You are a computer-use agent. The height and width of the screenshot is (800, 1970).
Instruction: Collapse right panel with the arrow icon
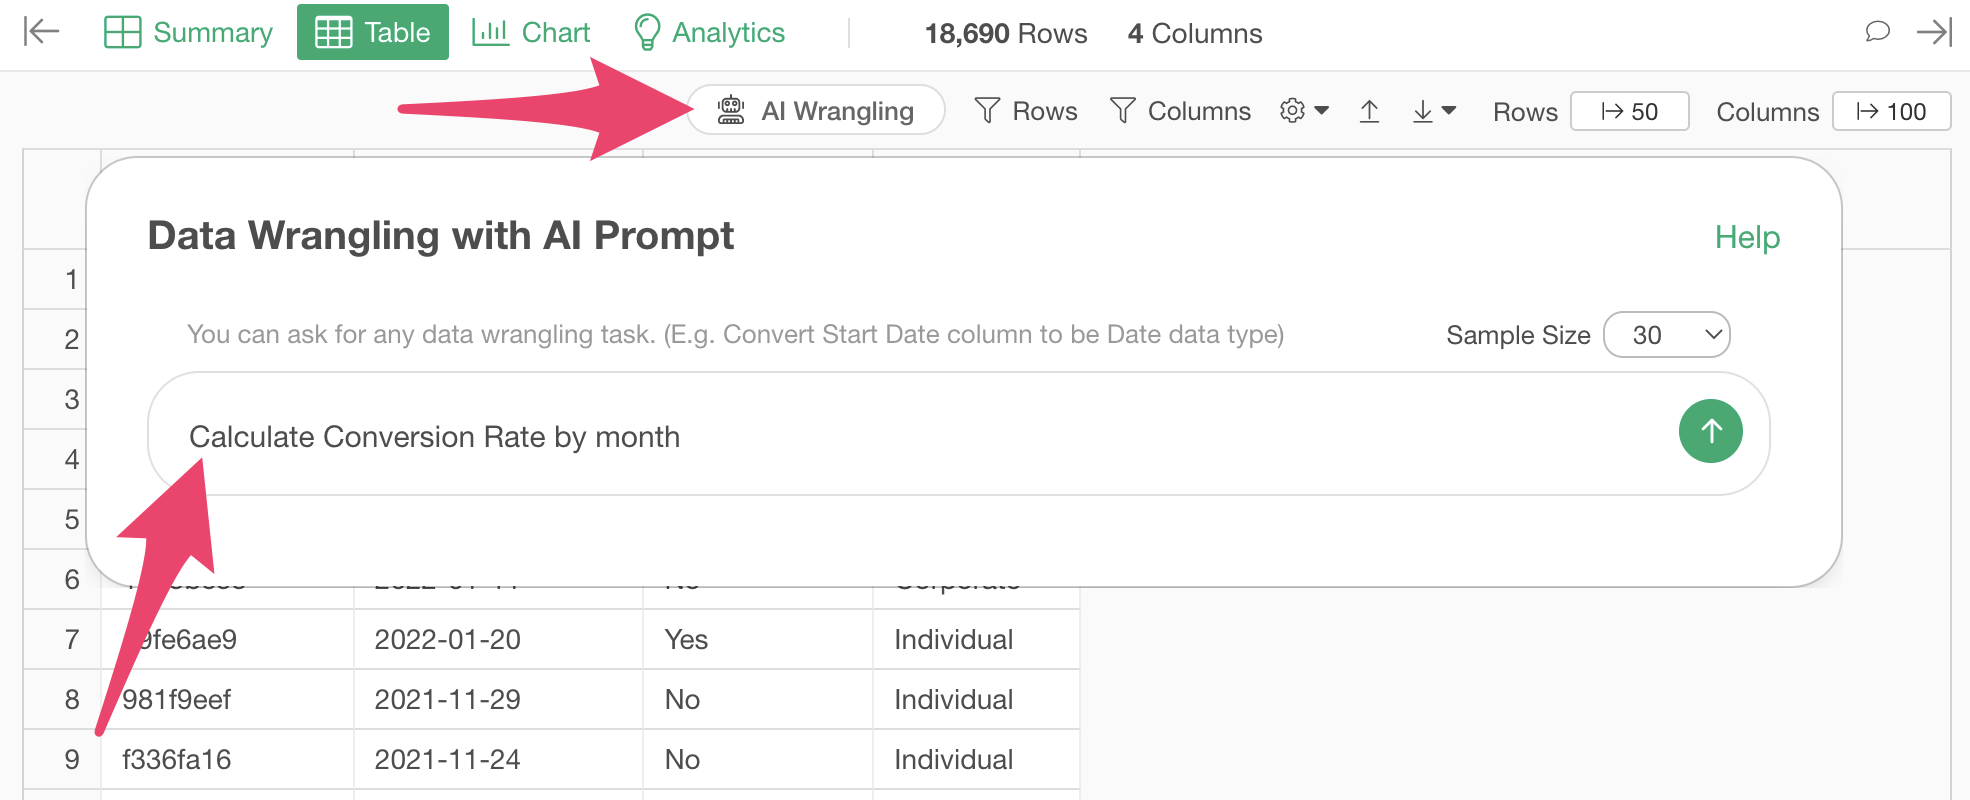1934,32
